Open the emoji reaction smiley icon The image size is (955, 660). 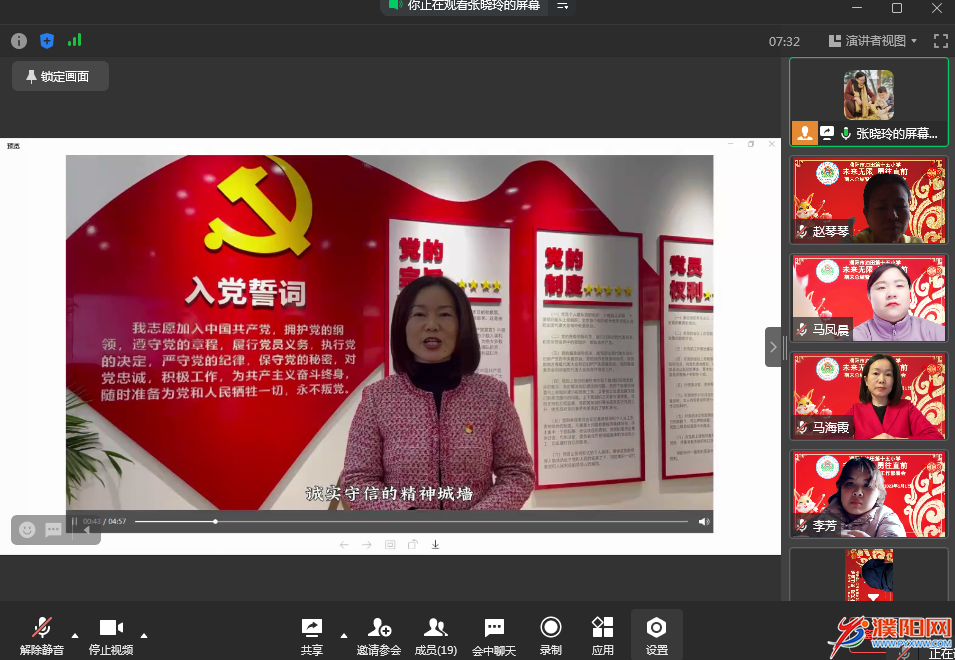[27, 530]
